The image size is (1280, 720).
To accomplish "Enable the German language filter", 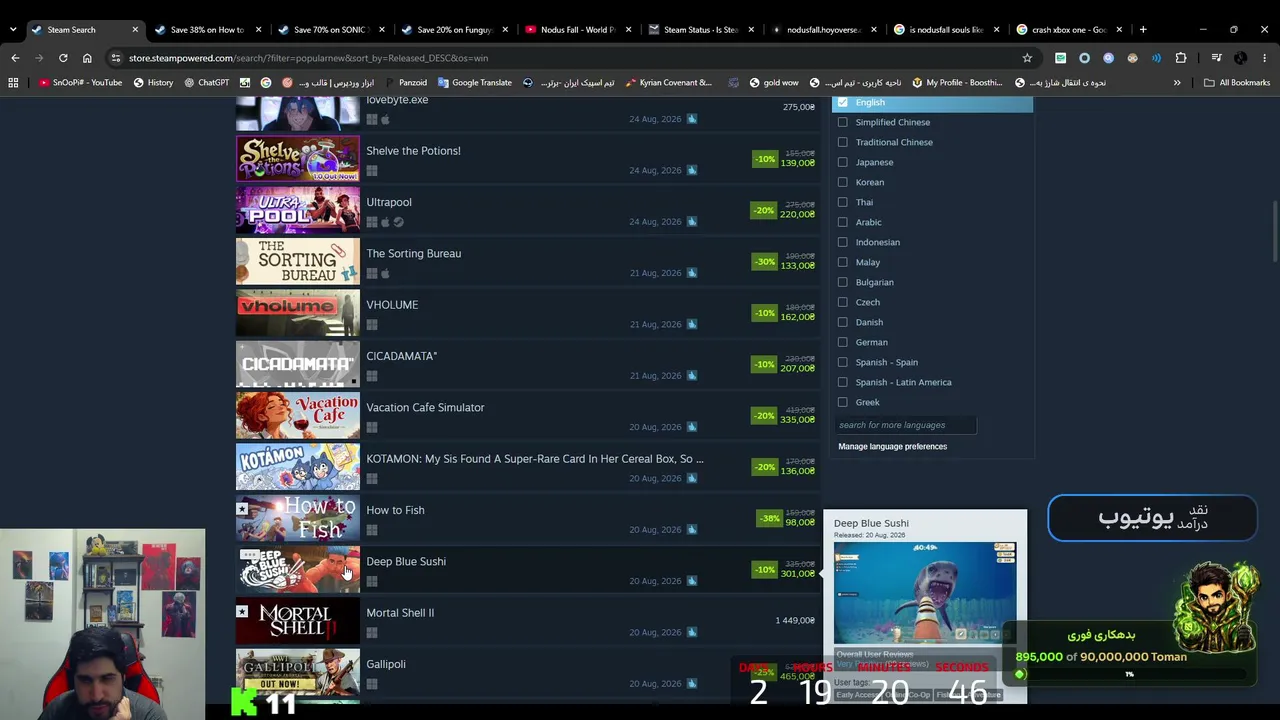I will point(843,342).
